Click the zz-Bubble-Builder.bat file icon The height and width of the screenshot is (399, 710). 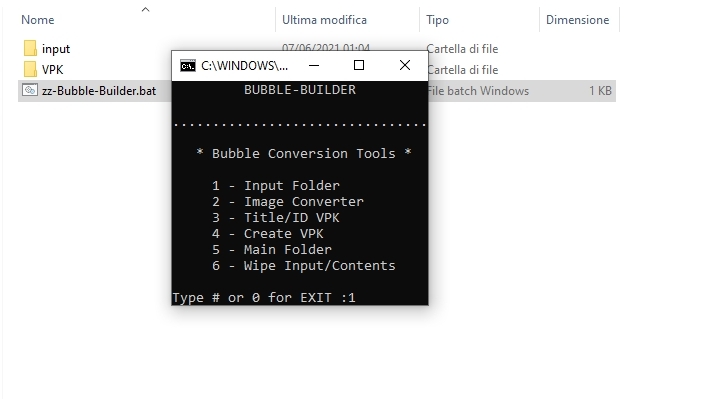[30, 90]
